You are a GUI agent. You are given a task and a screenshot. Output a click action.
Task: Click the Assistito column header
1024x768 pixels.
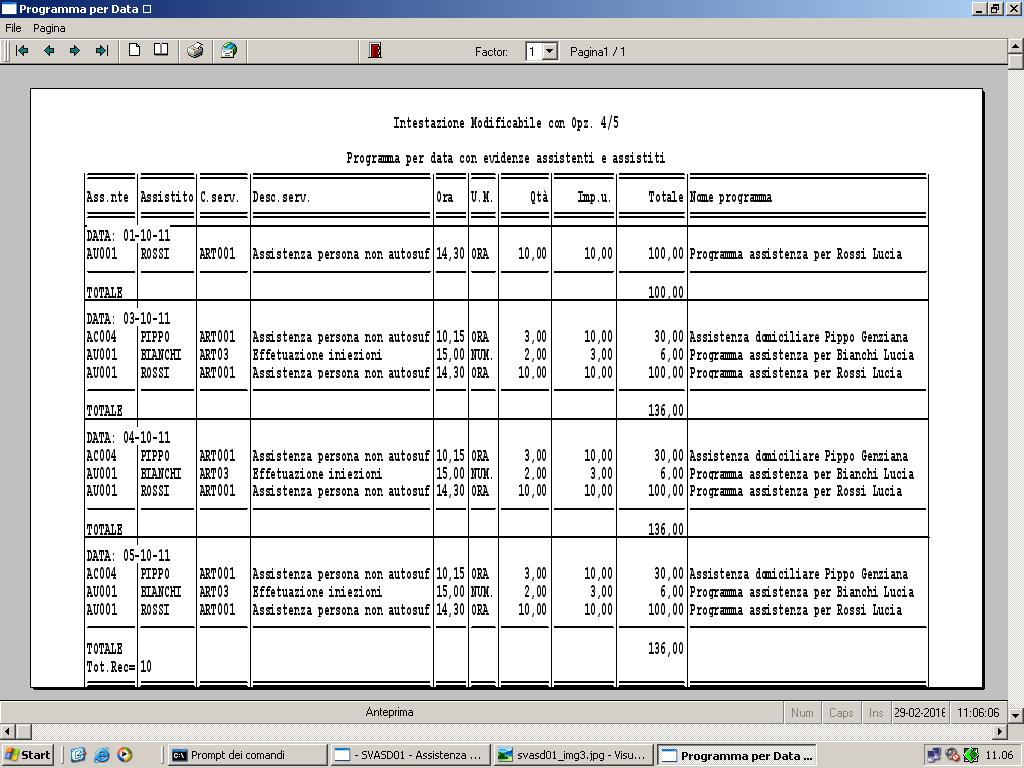[167, 197]
